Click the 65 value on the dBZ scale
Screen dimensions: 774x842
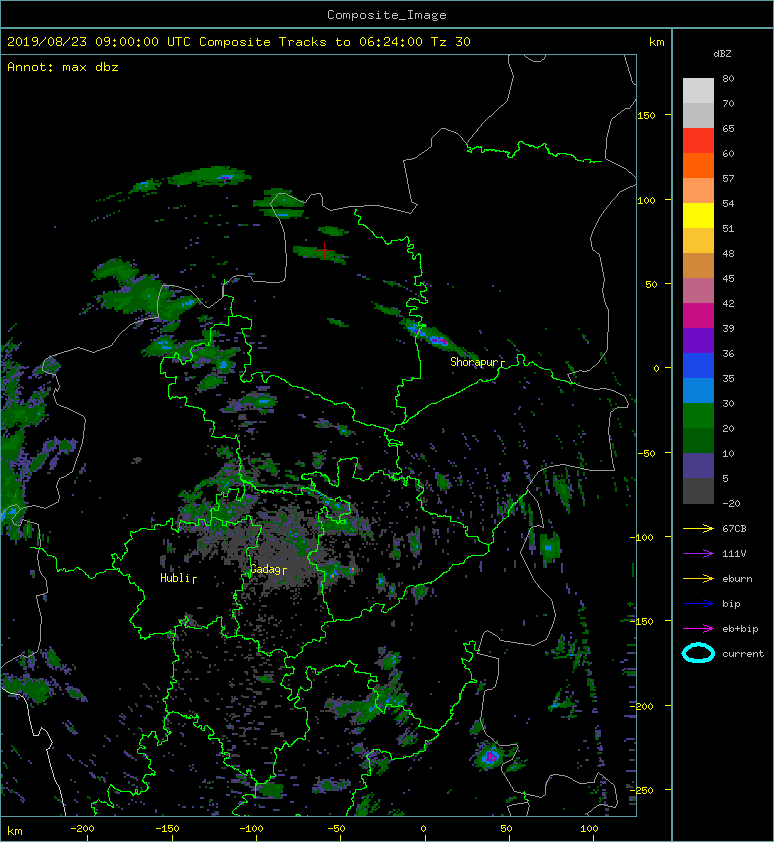pyautogui.click(x=728, y=128)
